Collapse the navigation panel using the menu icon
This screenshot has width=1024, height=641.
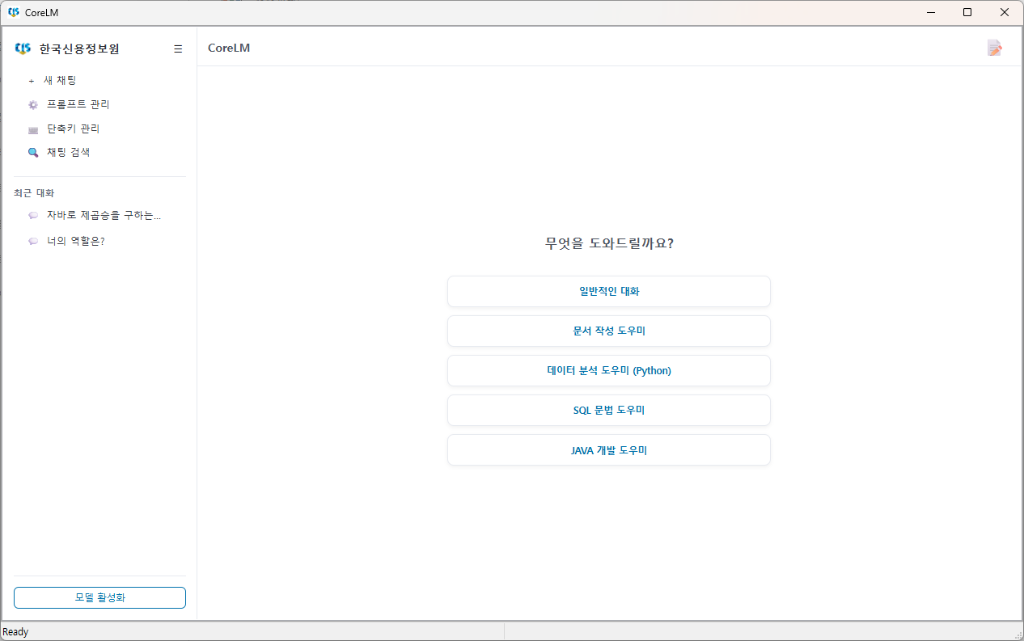pos(177,48)
